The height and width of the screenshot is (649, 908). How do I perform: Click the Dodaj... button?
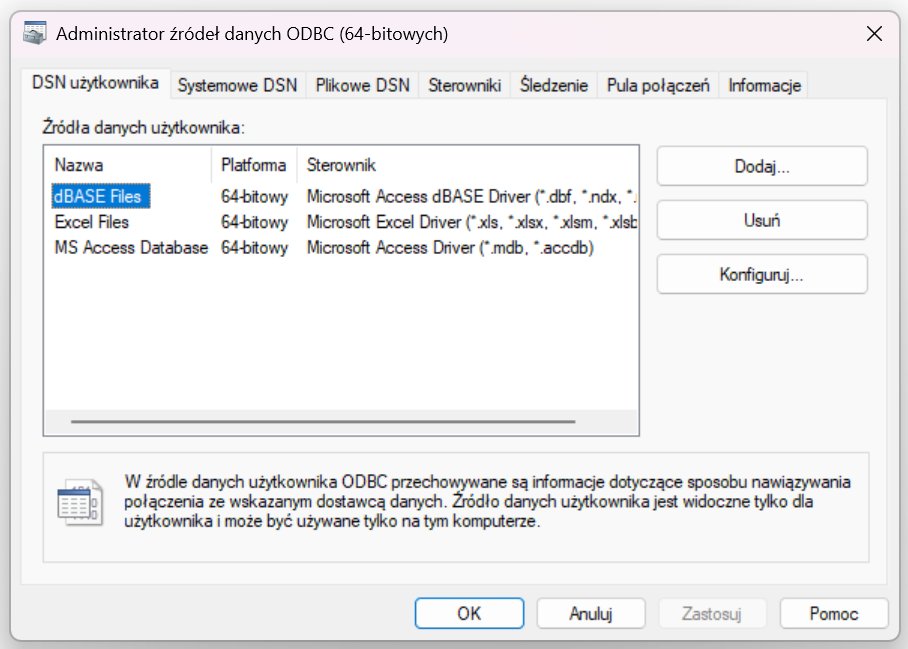point(761,166)
